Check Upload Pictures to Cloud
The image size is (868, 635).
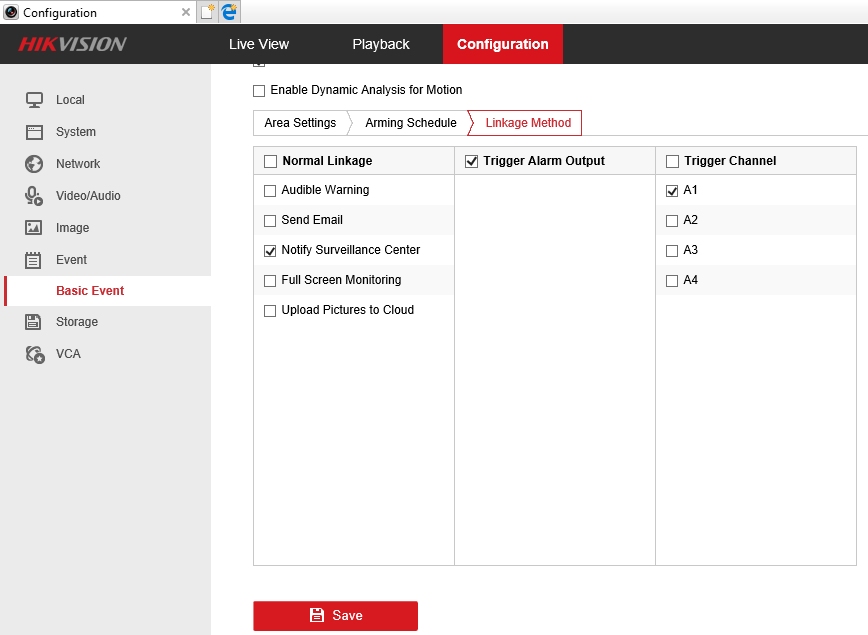pos(270,311)
